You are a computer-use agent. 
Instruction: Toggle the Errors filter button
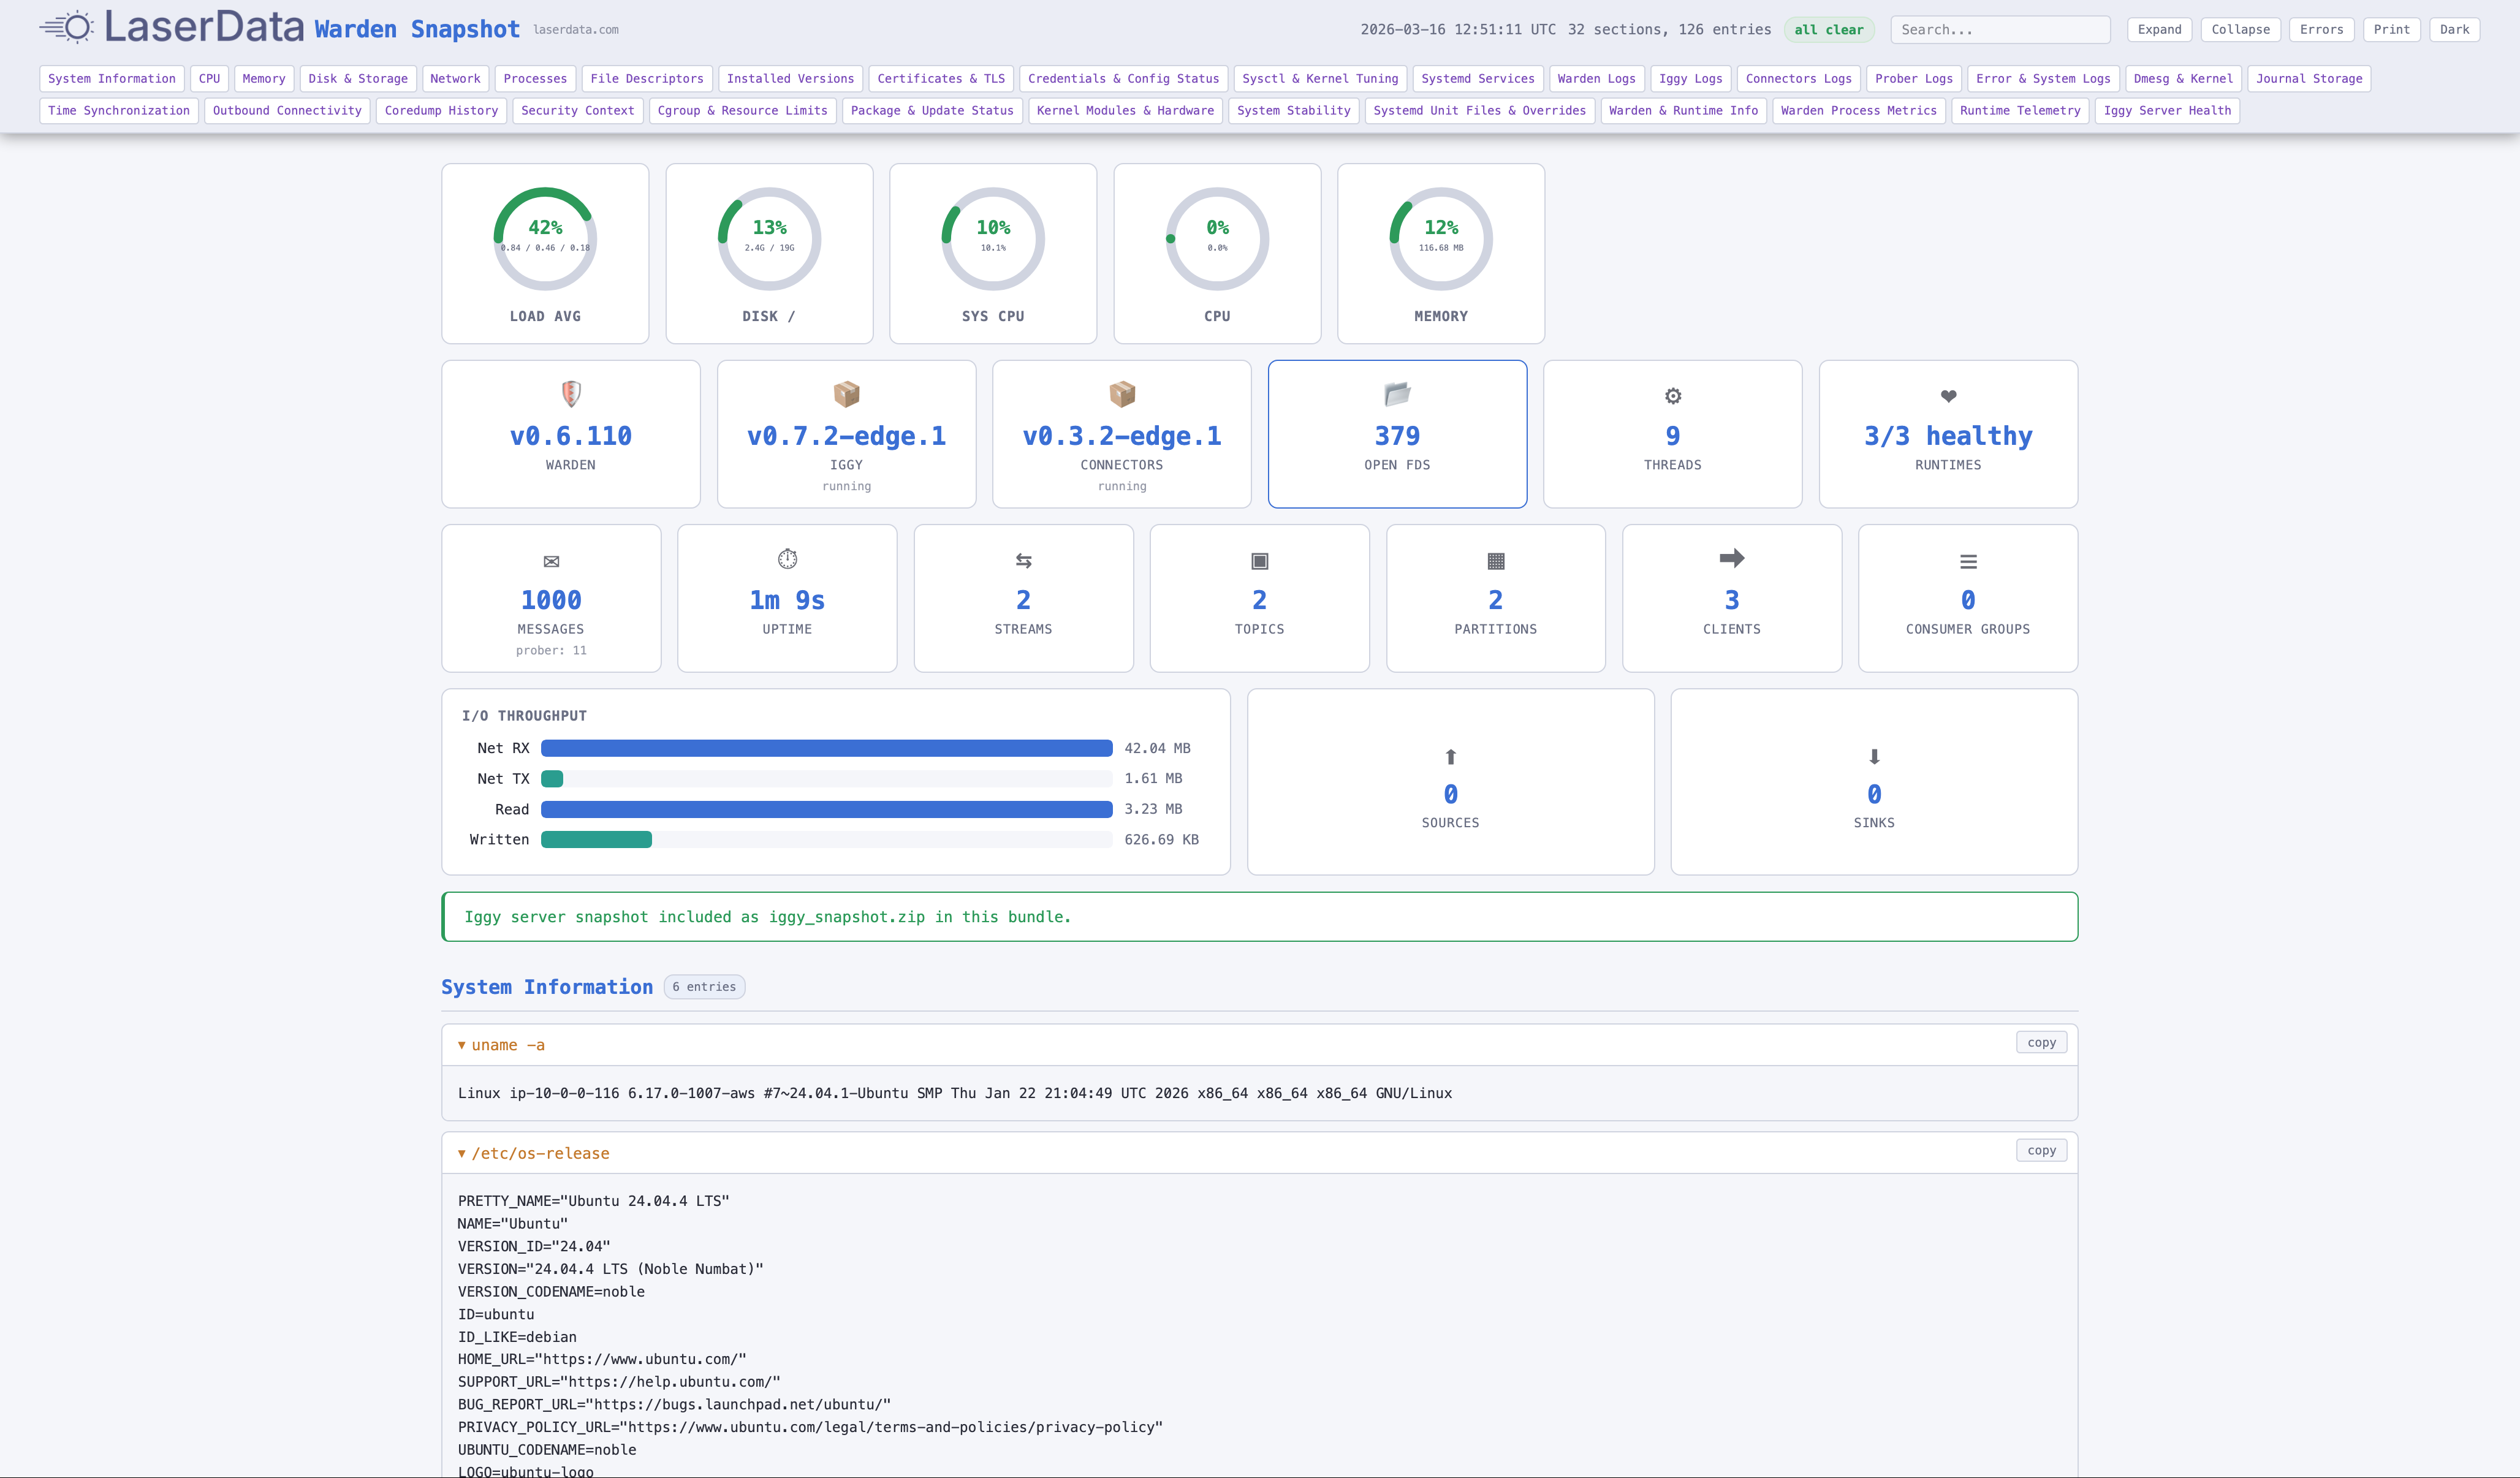2321,30
